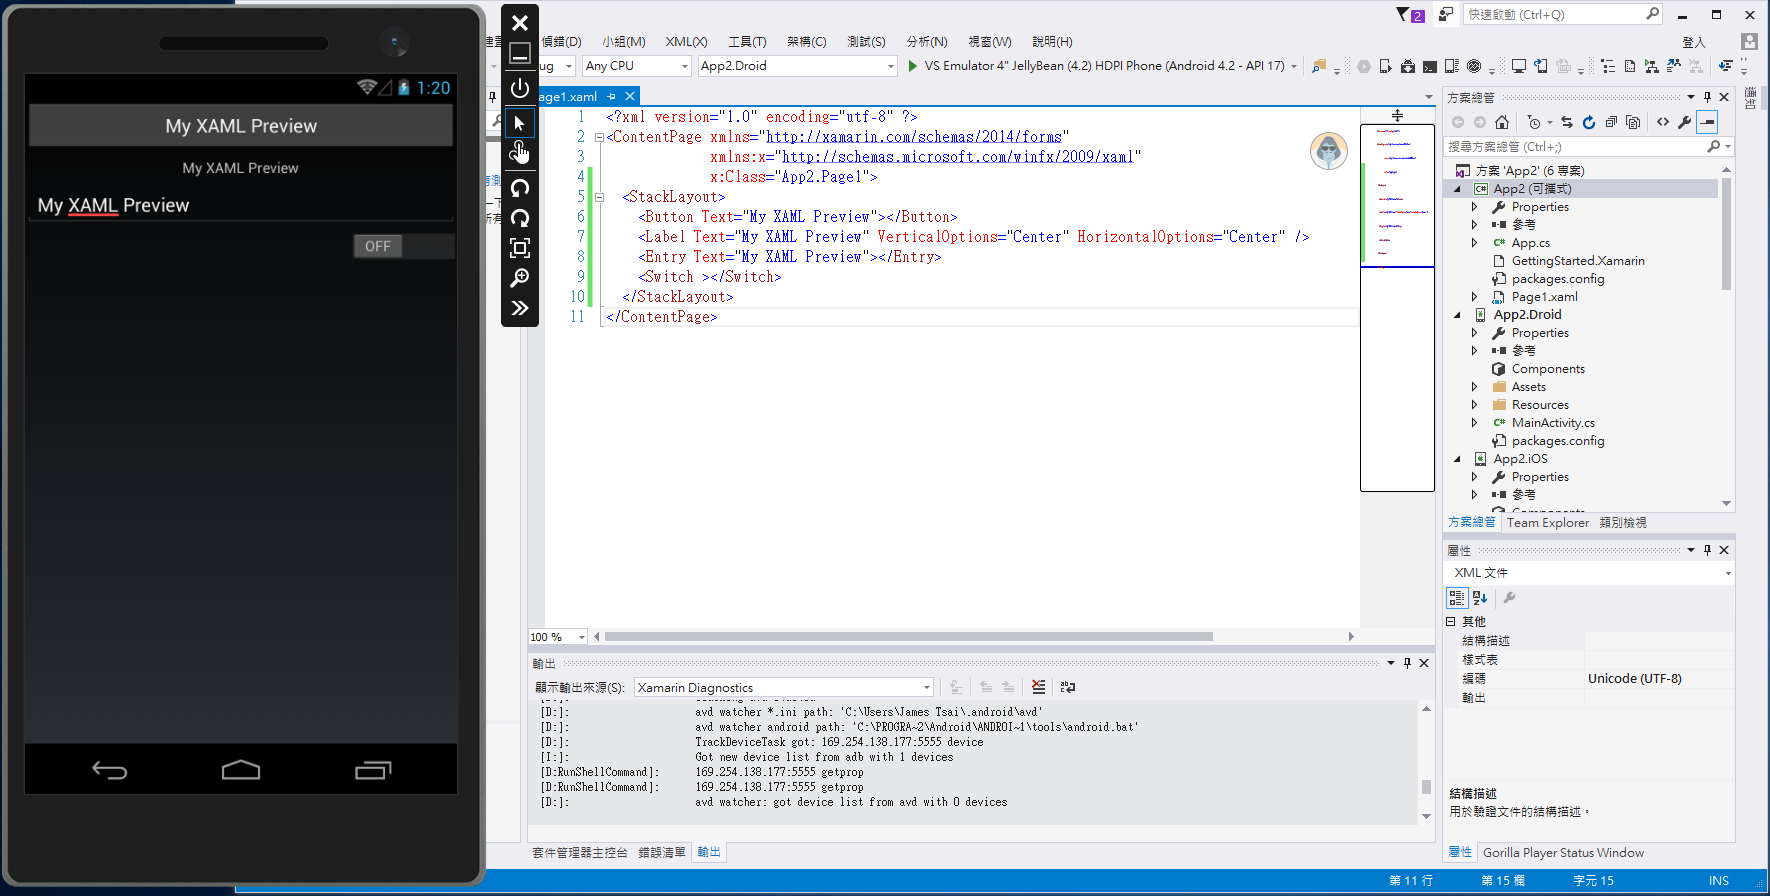Tap the Android back navigation button

109,770
